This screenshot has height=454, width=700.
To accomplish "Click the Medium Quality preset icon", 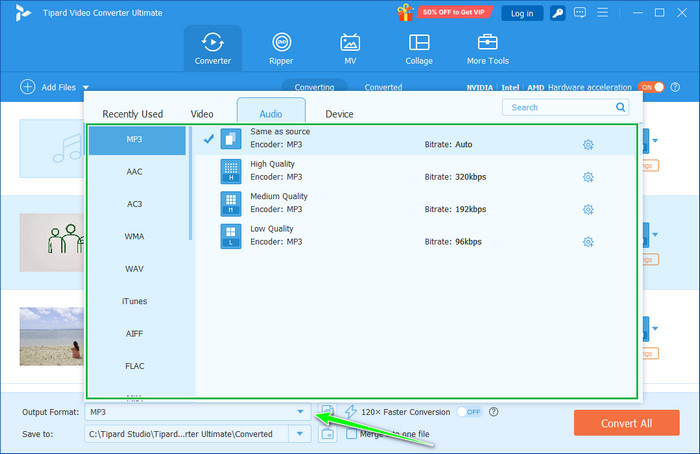I will click(x=231, y=204).
